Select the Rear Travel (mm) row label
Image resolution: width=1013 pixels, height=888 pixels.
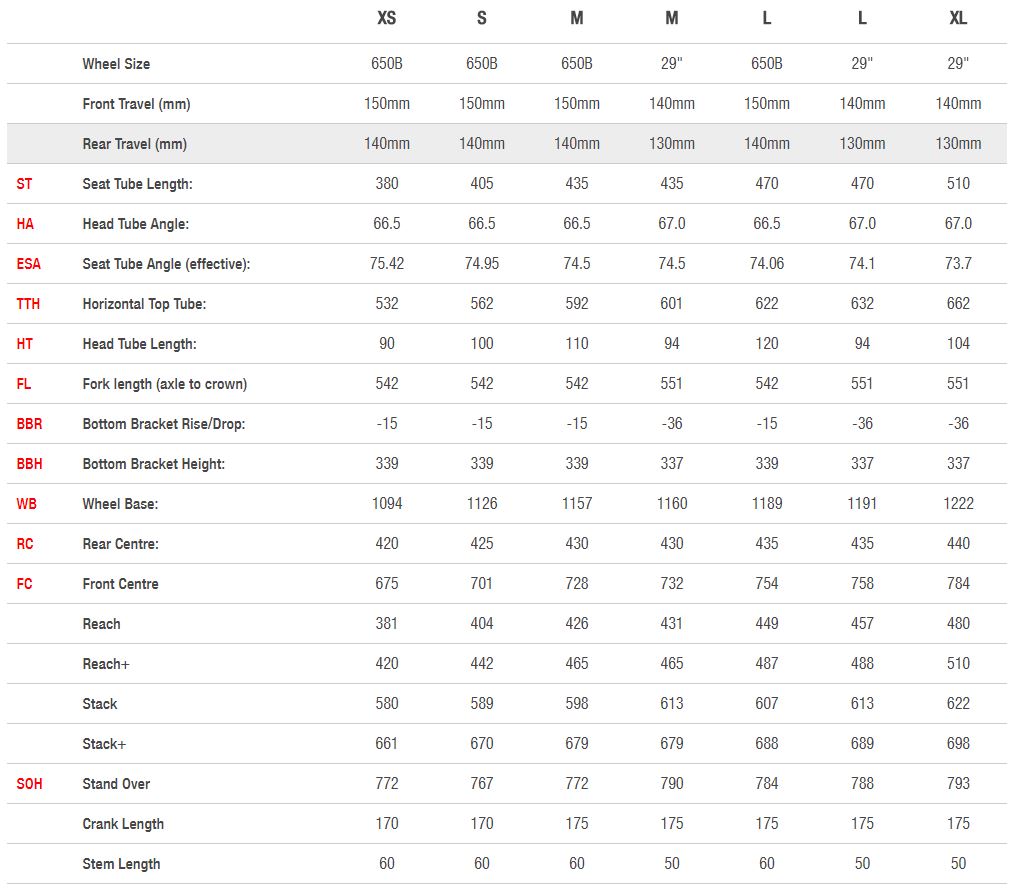[134, 144]
